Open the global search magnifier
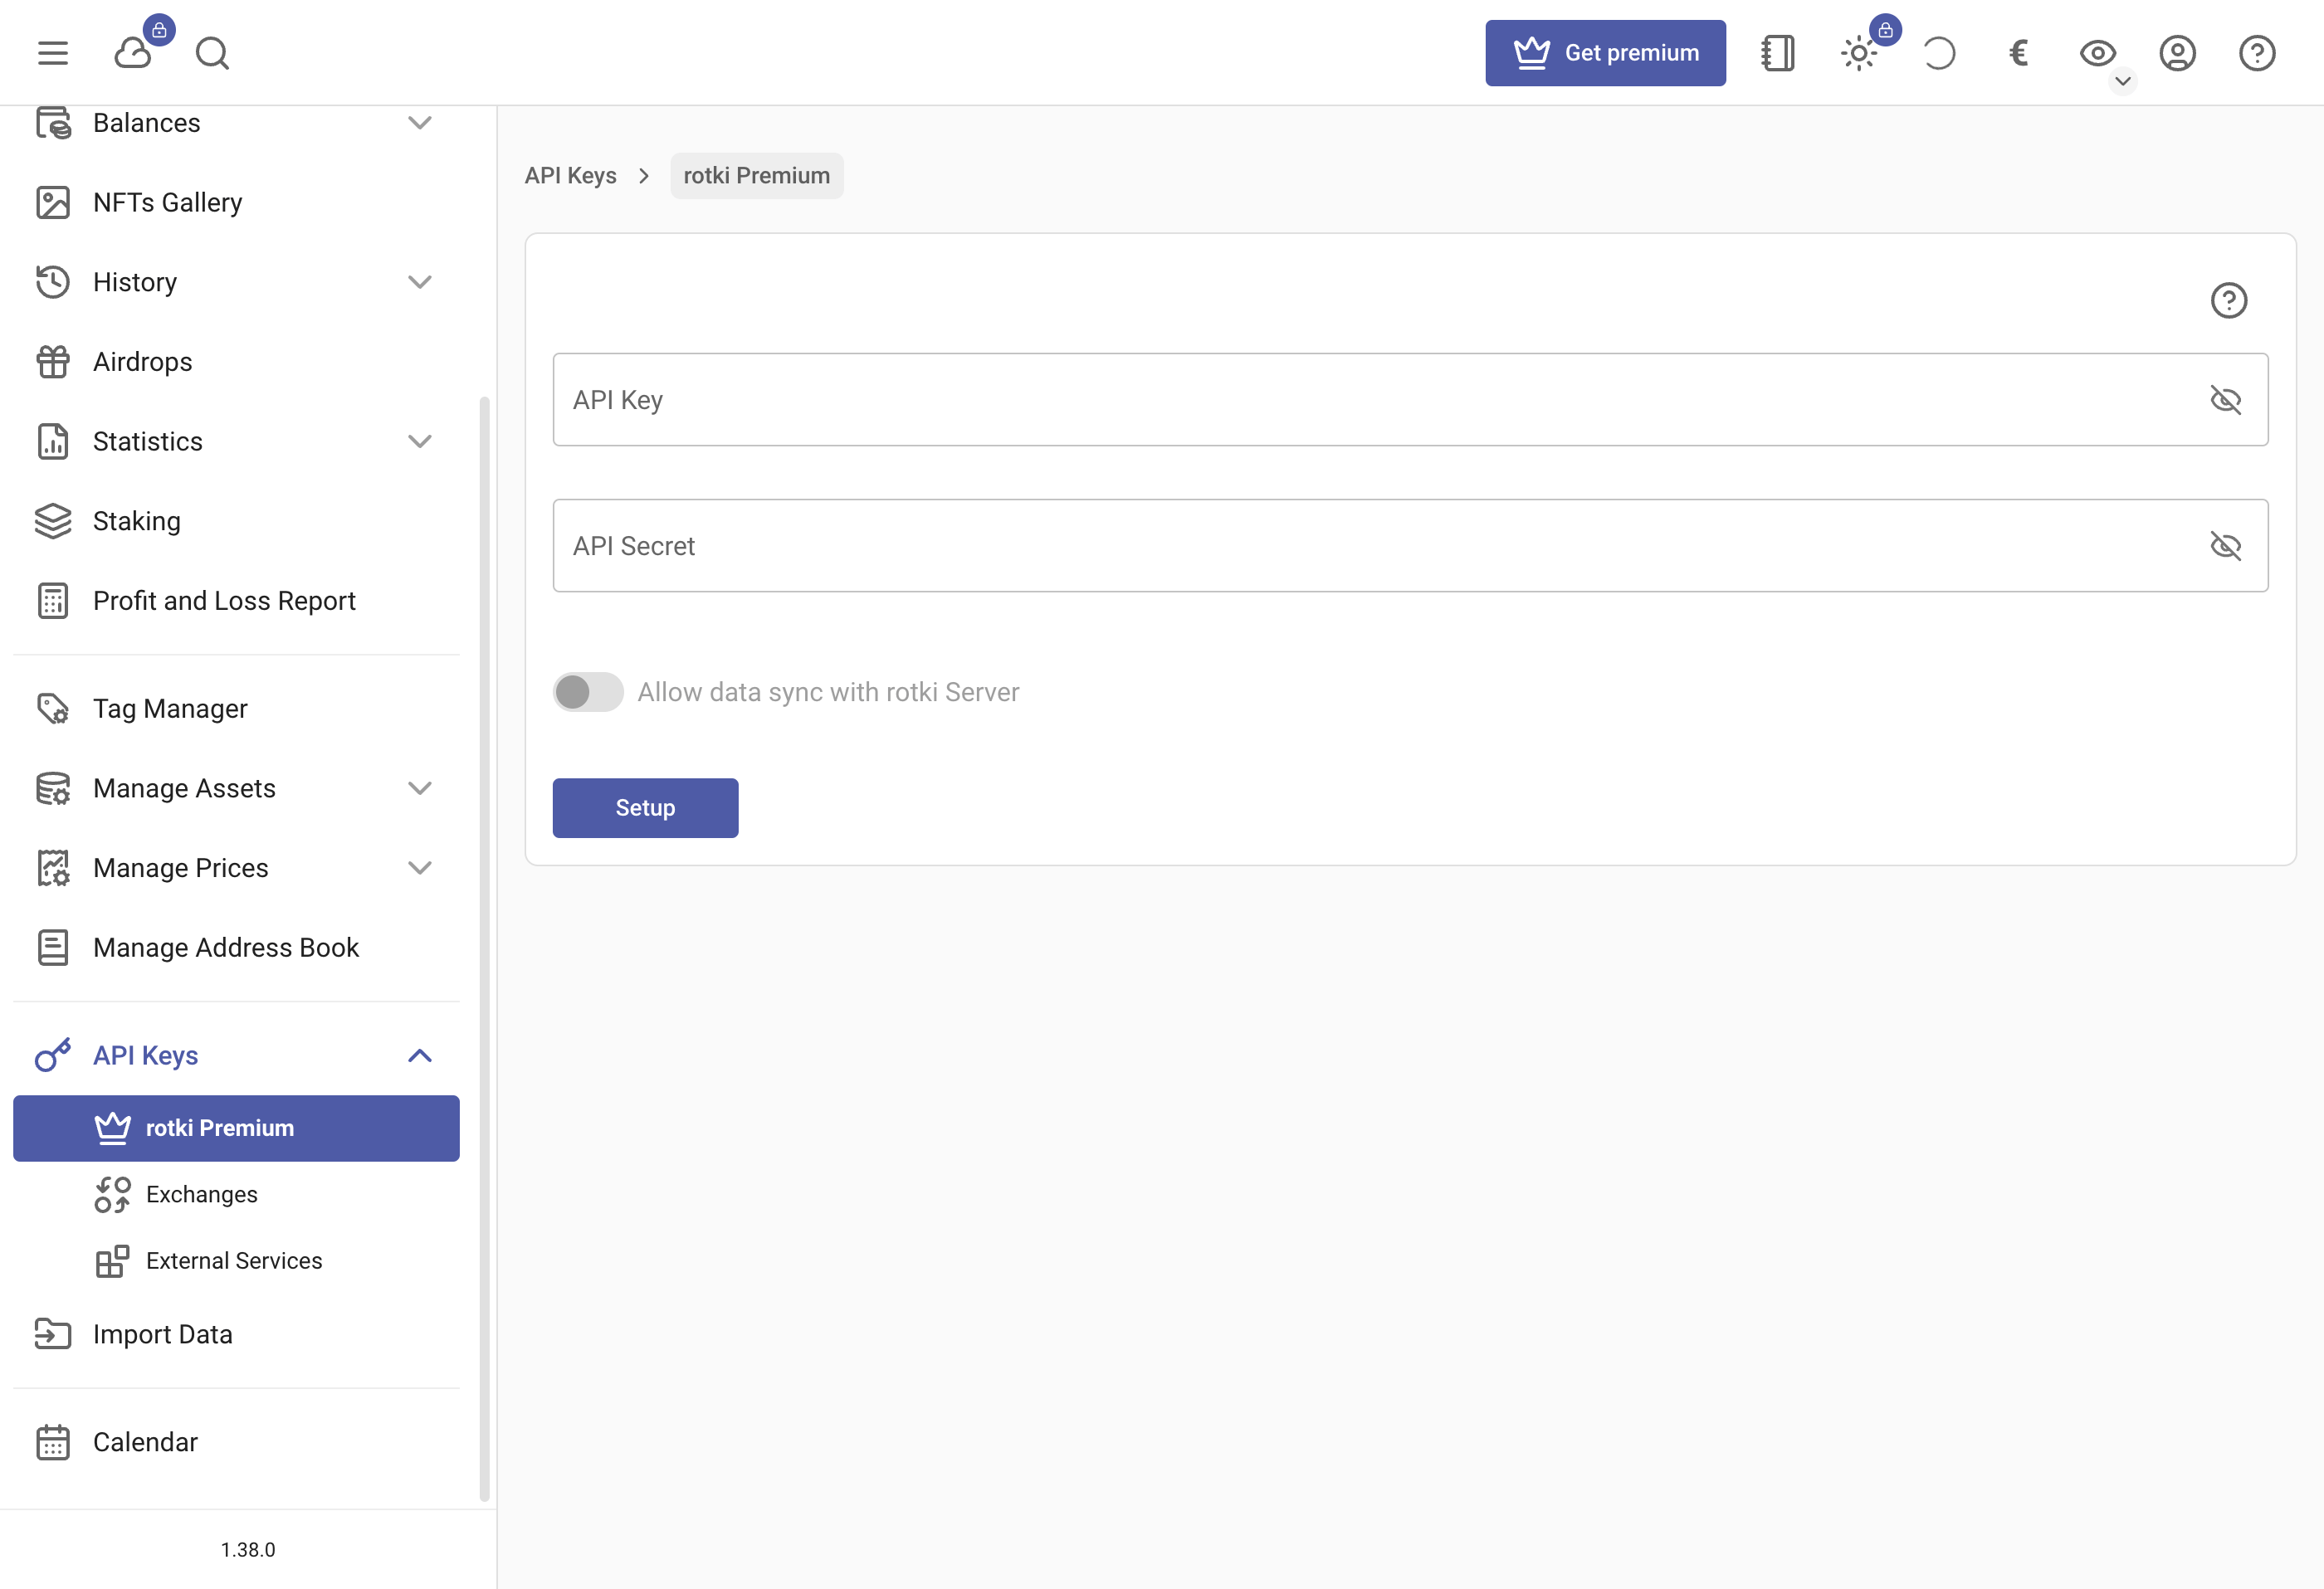The image size is (2324, 1589). pyautogui.click(x=212, y=53)
